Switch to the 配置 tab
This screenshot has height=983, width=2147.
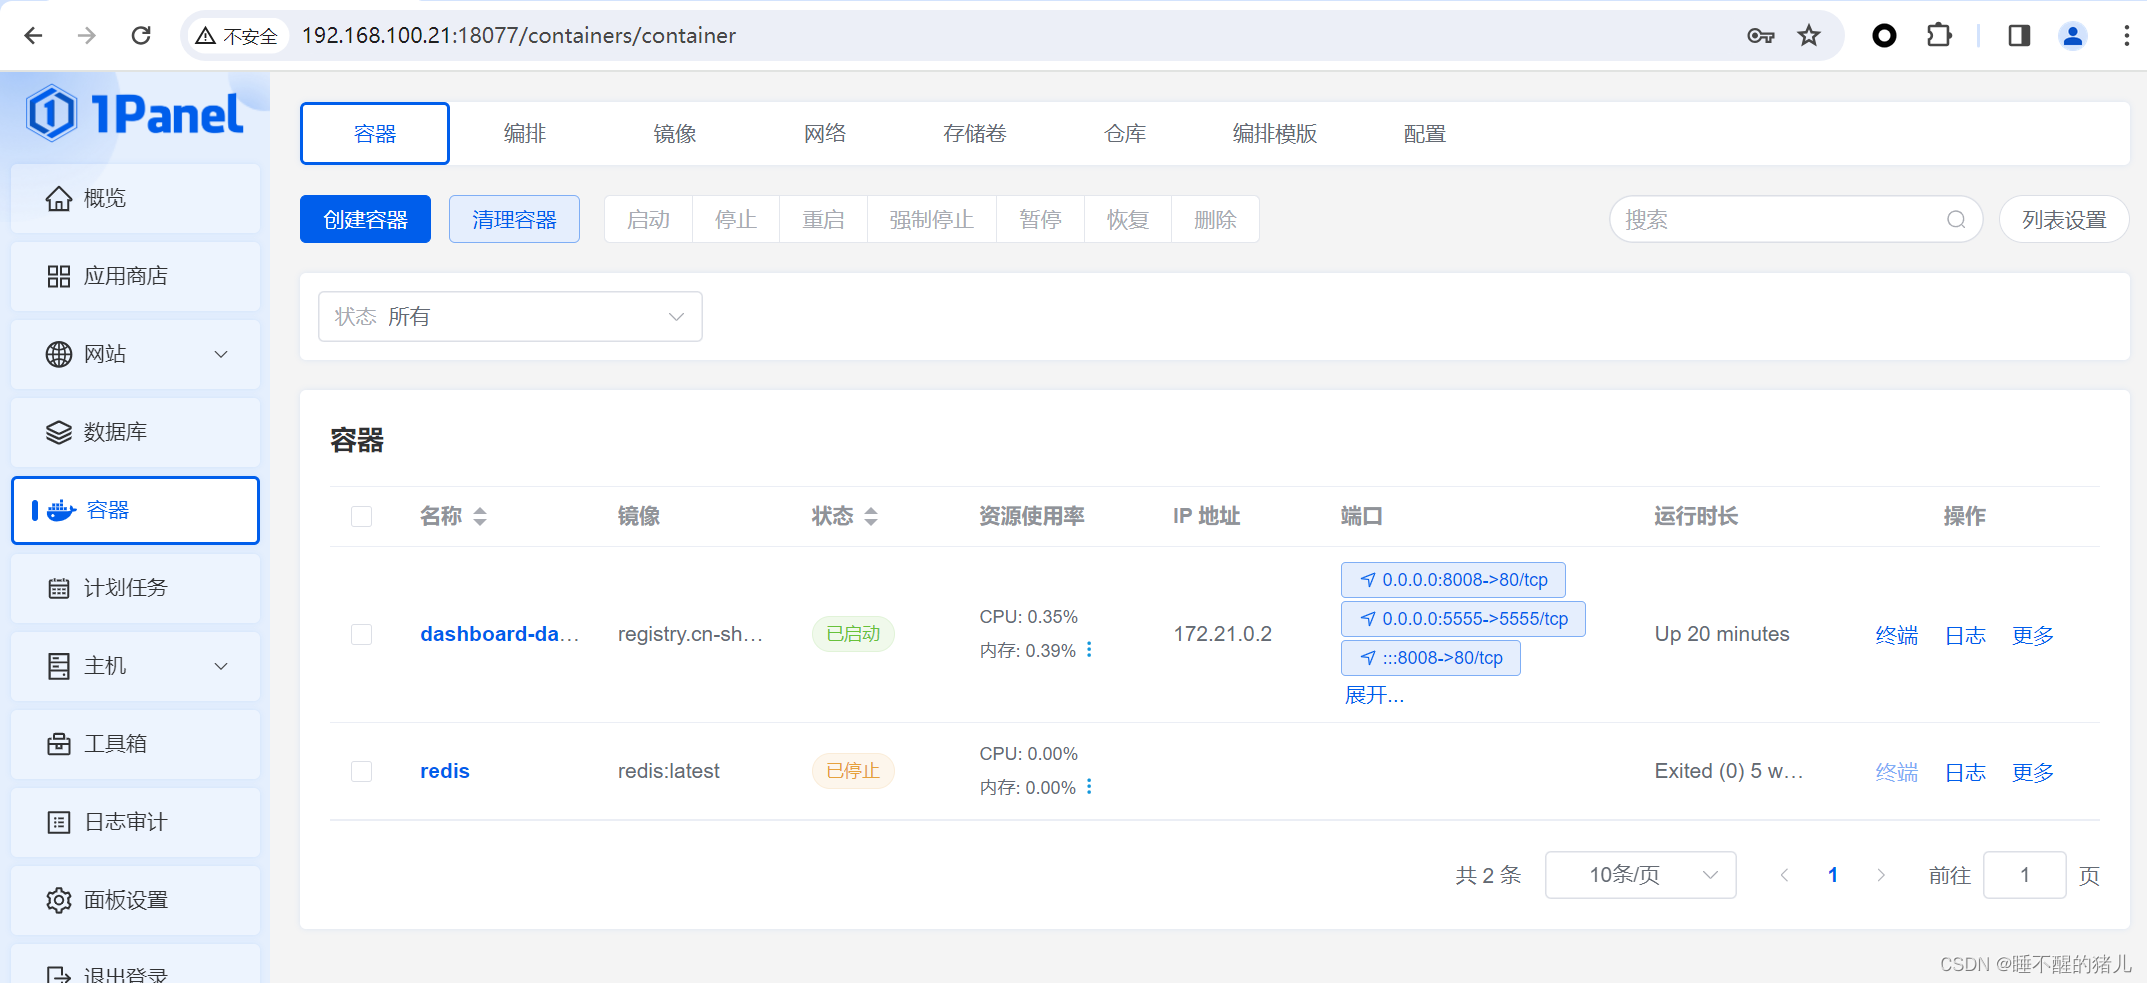pyautogui.click(x=1425, y=134)
